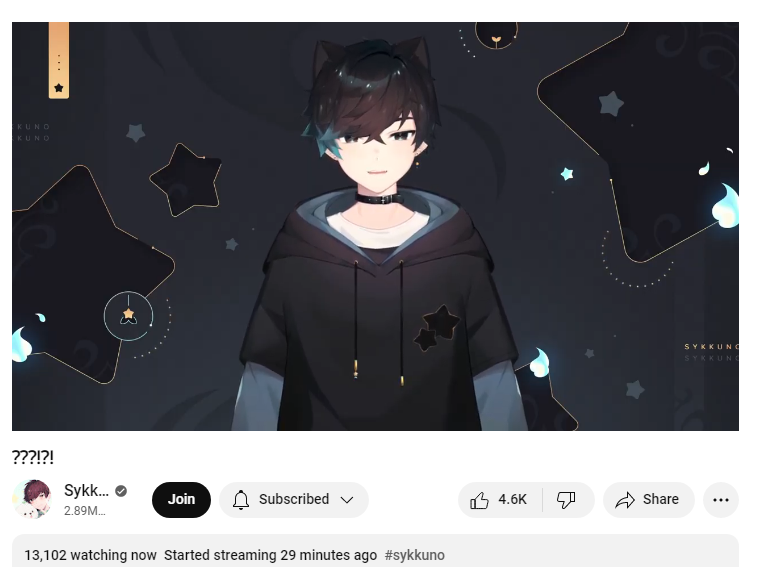Click the orange star ribbon in video

click(59, 60)
